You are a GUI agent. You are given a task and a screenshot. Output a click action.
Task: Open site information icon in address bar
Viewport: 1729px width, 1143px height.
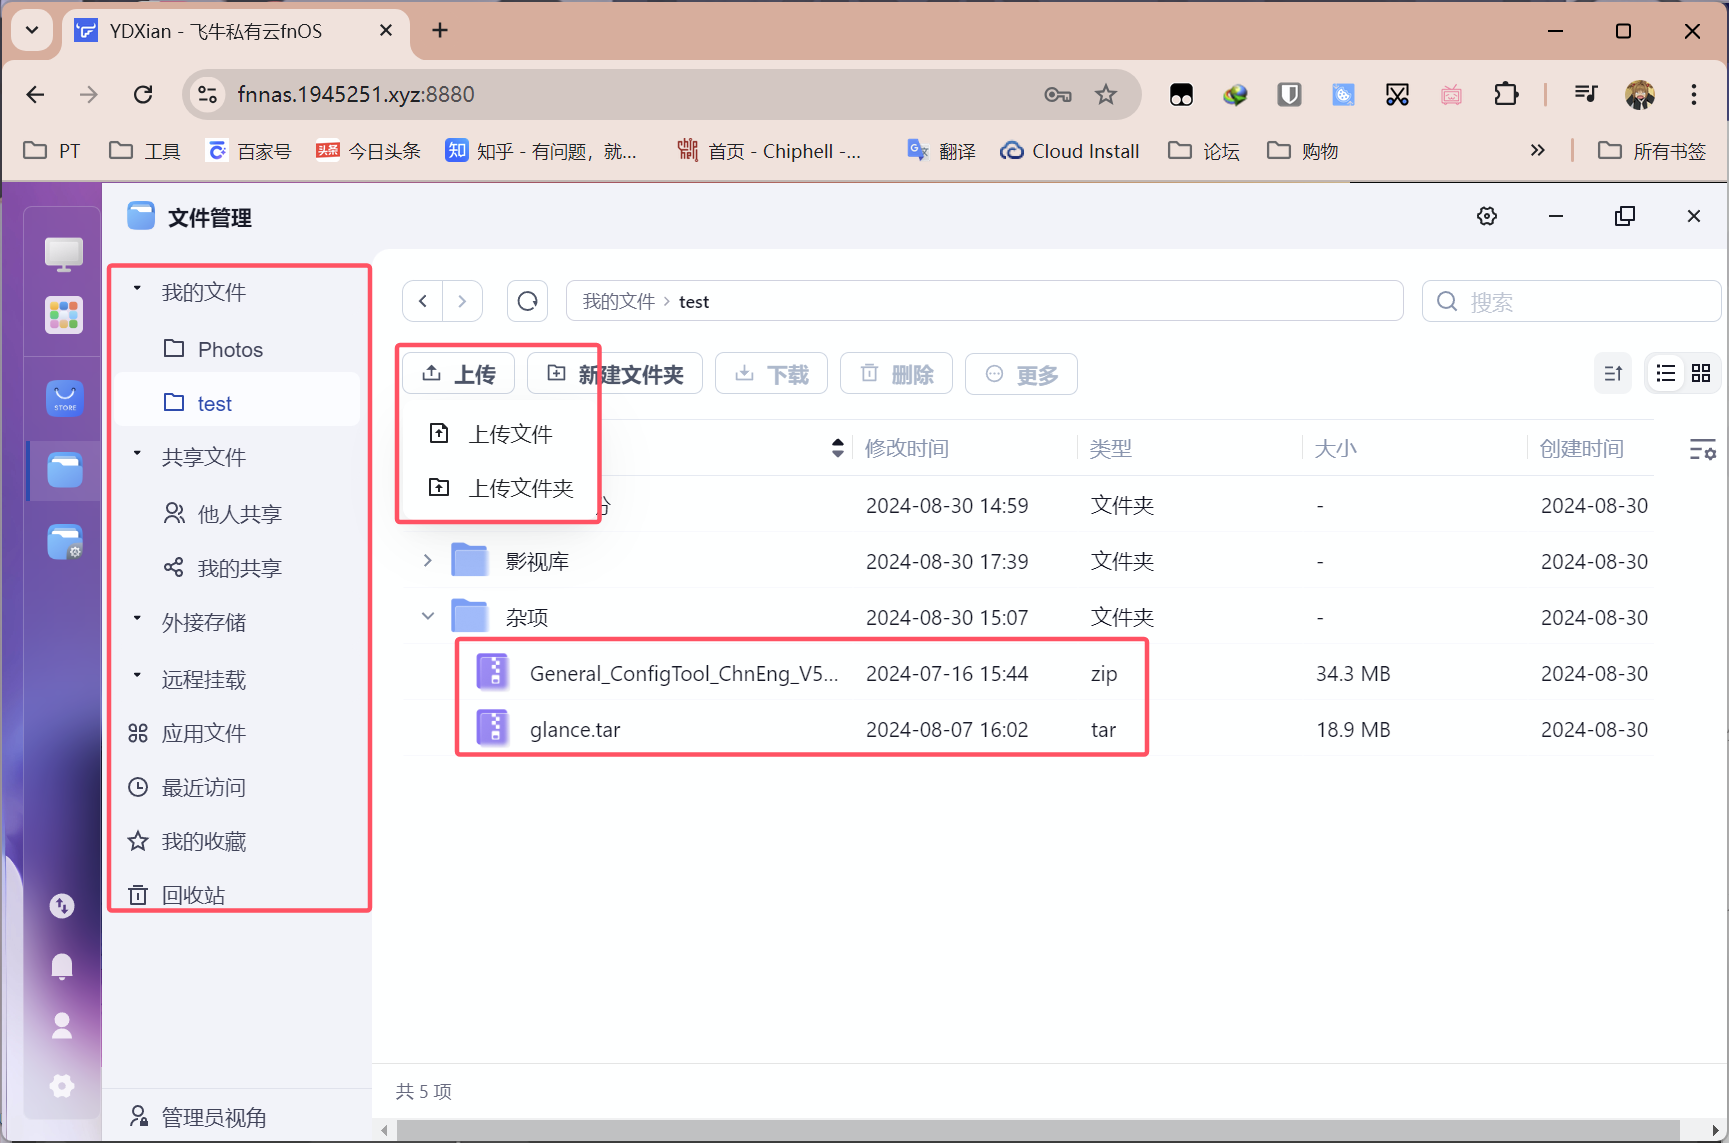(207, 94)
